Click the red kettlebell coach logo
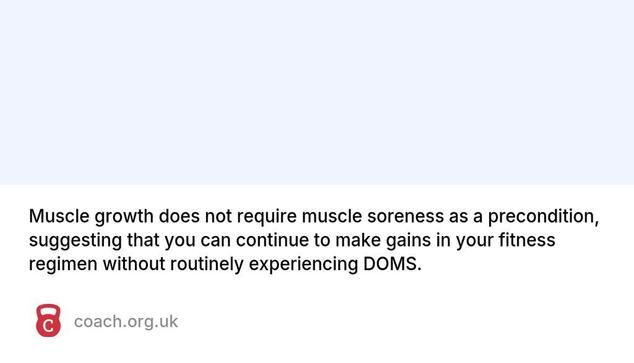Viewport: 634px width, 363px height. click(48, 321)
